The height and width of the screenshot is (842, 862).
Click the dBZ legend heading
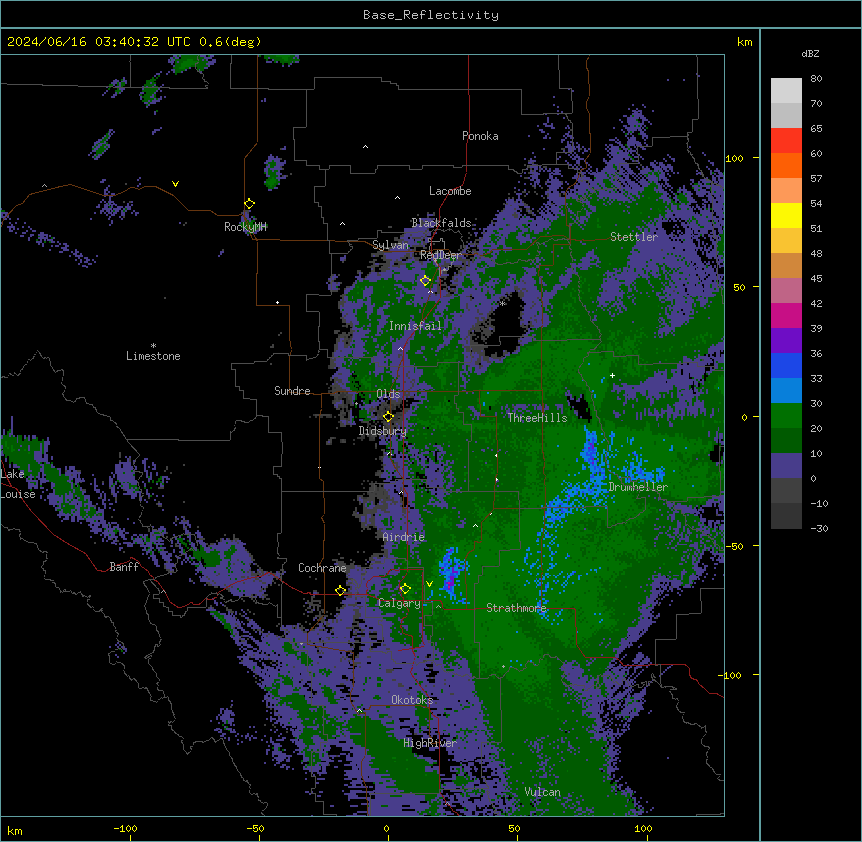810,54
